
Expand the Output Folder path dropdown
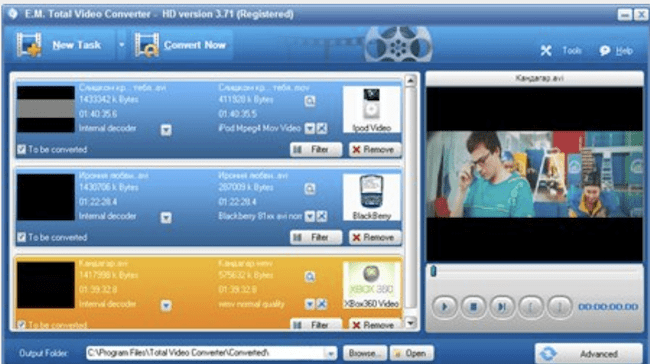tap(330, 354)
